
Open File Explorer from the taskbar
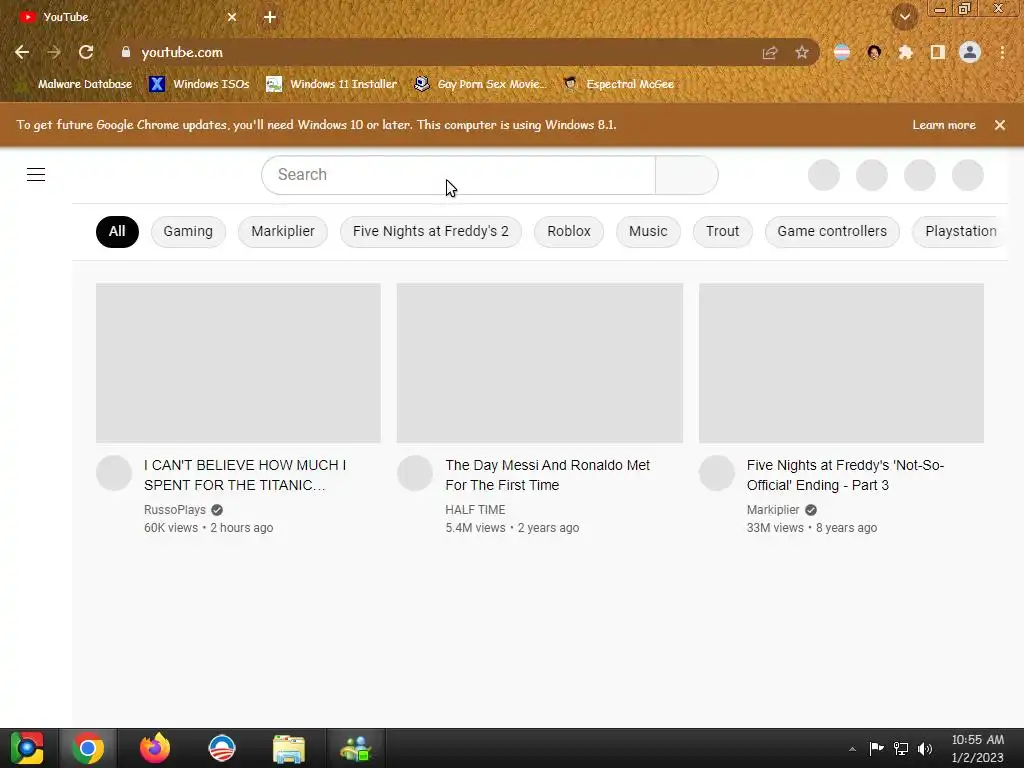pyautogui.click(x=289, y=748)
